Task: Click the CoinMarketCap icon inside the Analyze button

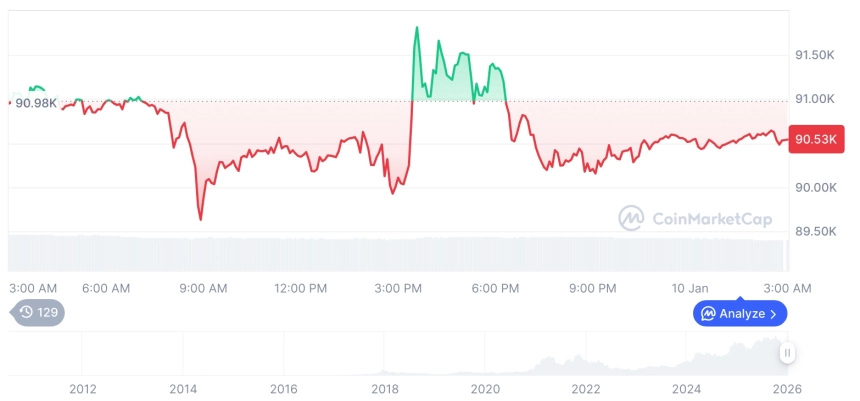Action: [x=708, y=314]
